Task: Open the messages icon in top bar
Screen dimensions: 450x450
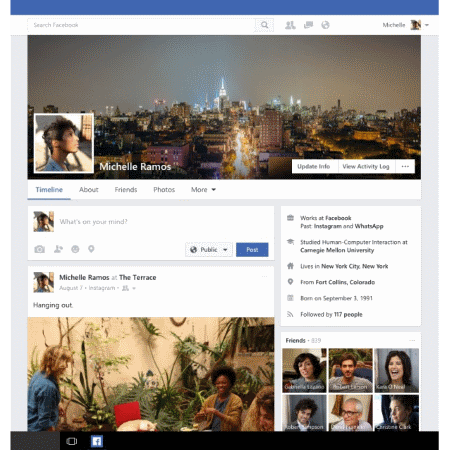Action: pyautogui.click(x=308, y=25)
